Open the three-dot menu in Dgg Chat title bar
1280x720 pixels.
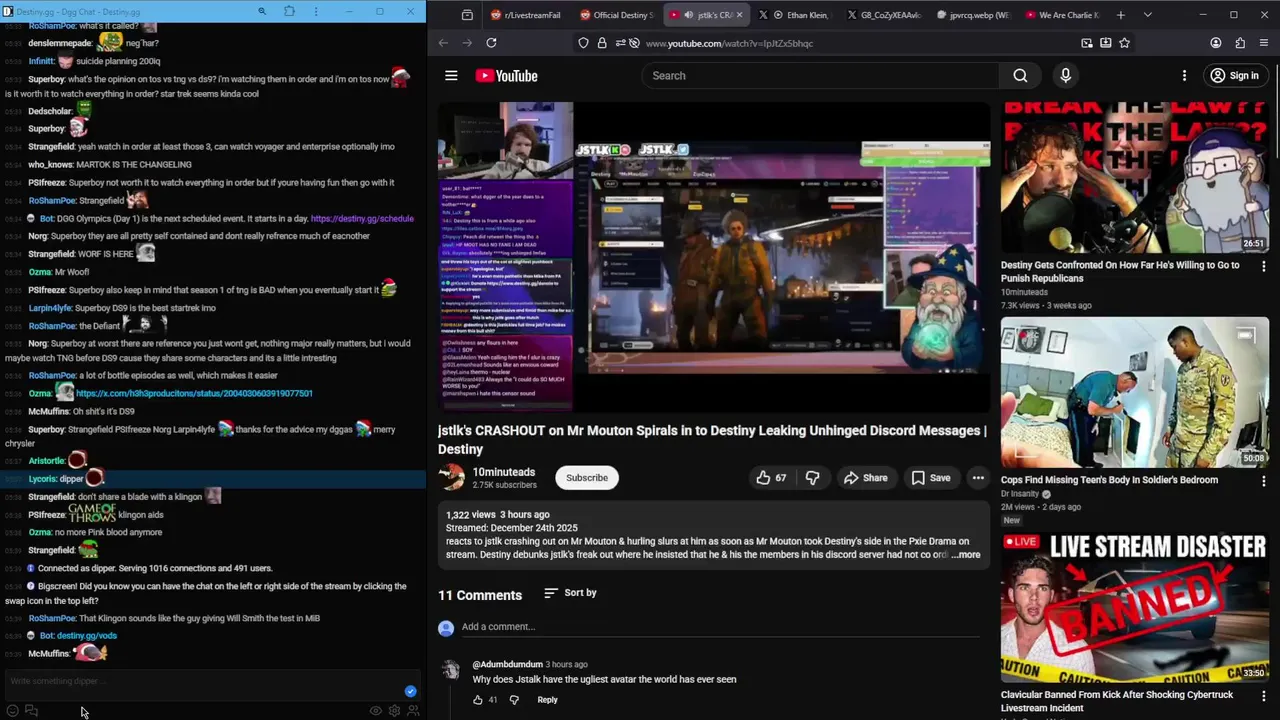pyautogui.click(x=318, y=11)
